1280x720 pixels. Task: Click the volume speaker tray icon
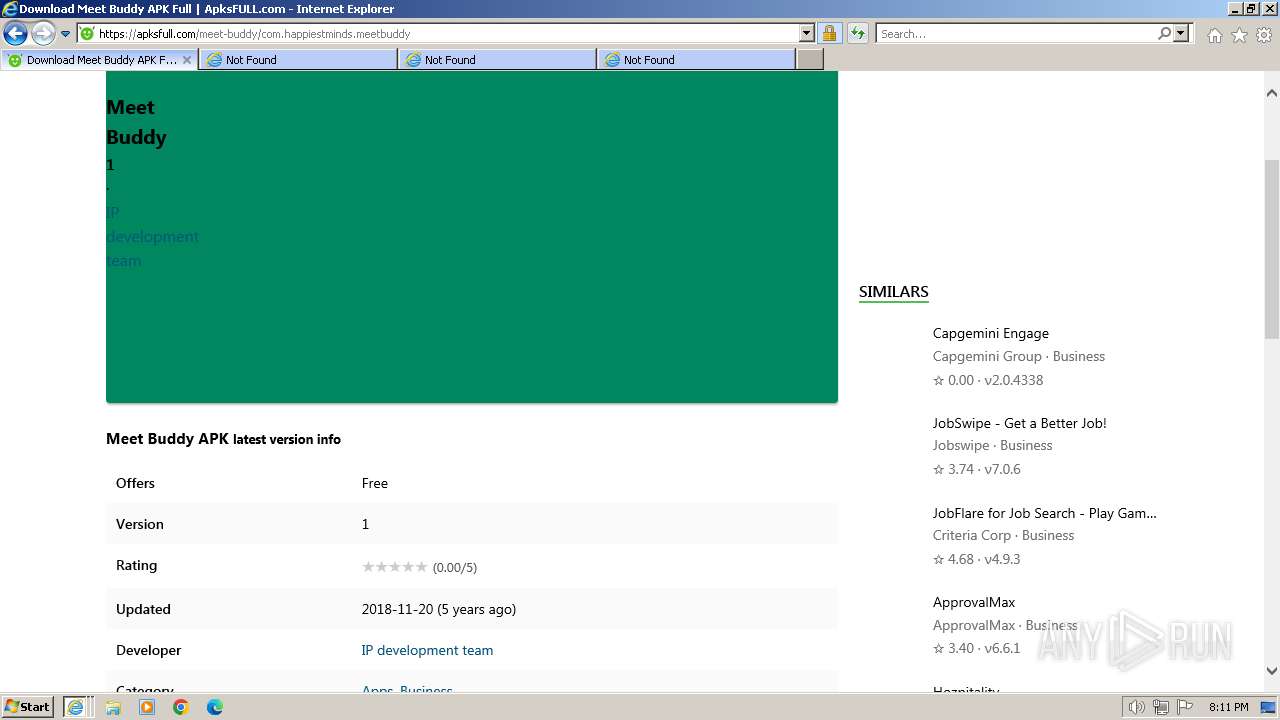tap(1137, 707)
